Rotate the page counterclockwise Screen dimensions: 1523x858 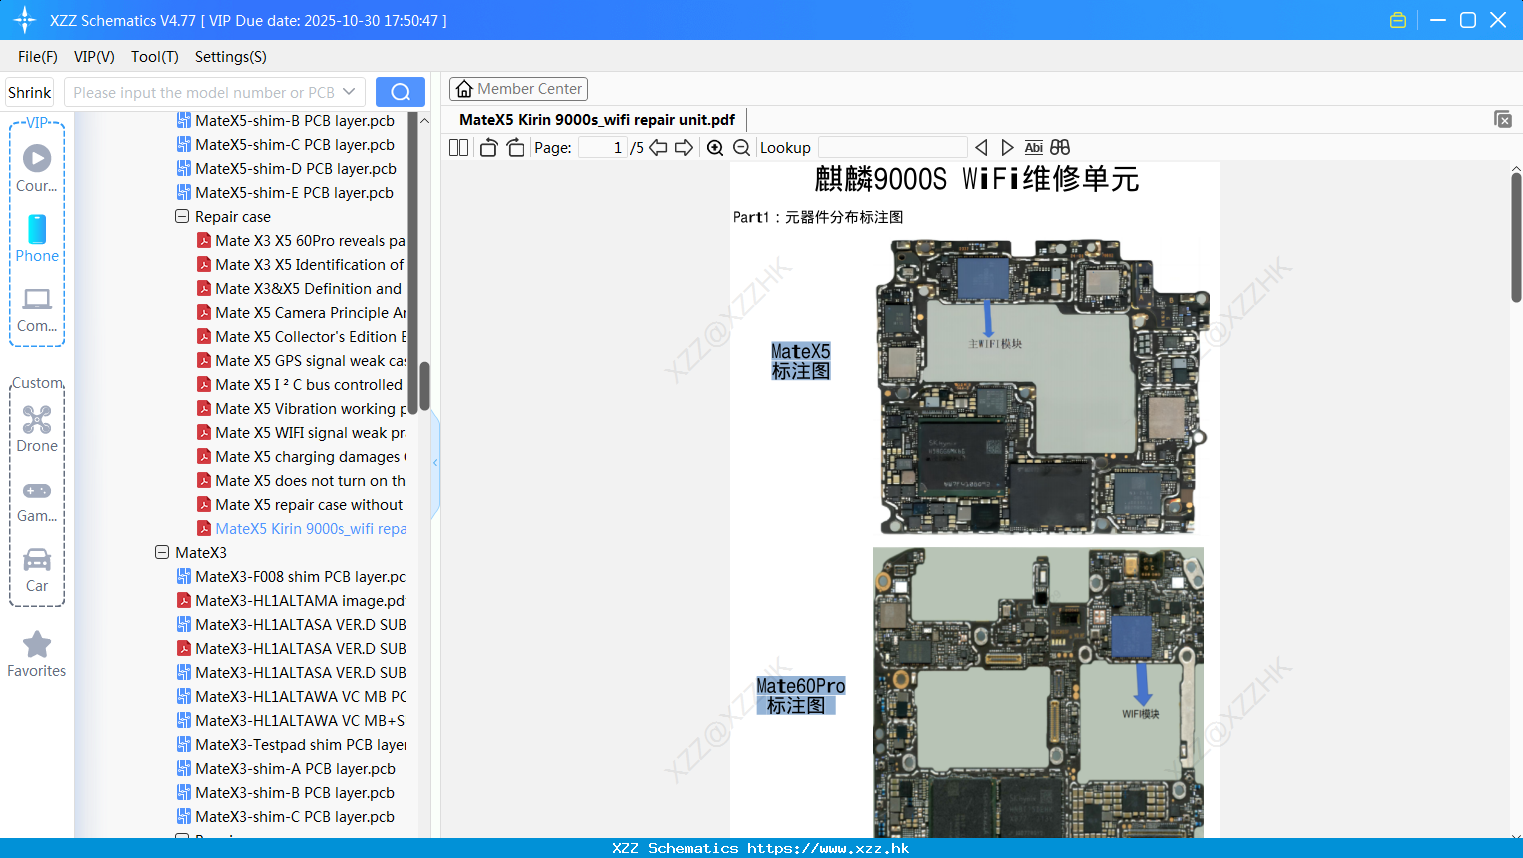tap(488, 148)
